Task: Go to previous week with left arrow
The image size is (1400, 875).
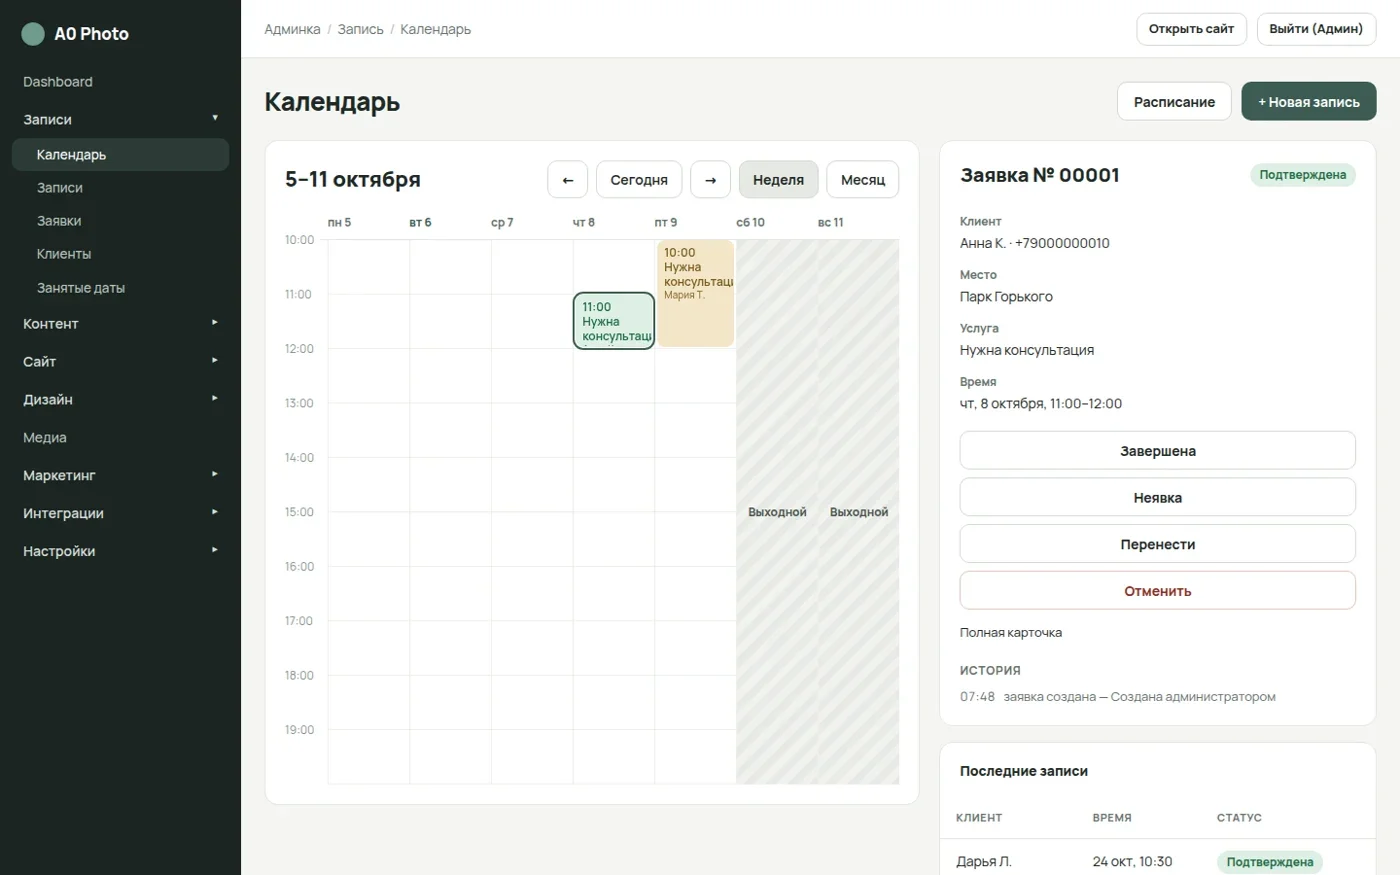Action: (x=568, y=180)
